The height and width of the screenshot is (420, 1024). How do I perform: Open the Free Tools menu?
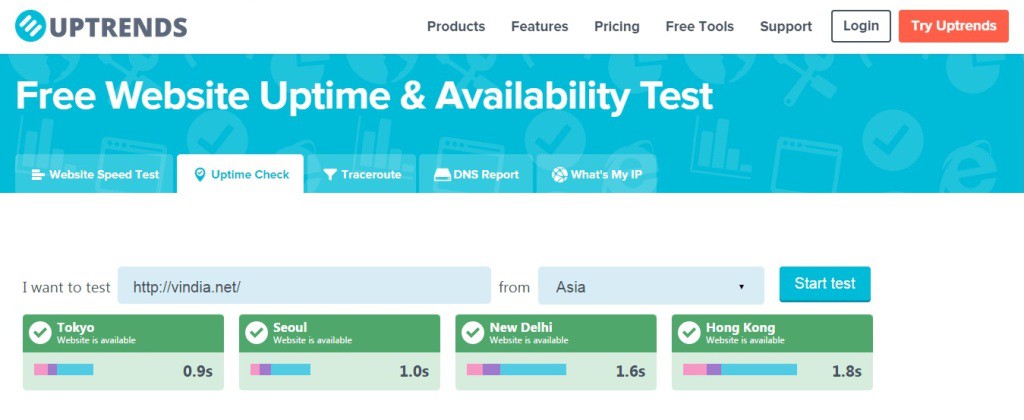click(x=699, y=26)
